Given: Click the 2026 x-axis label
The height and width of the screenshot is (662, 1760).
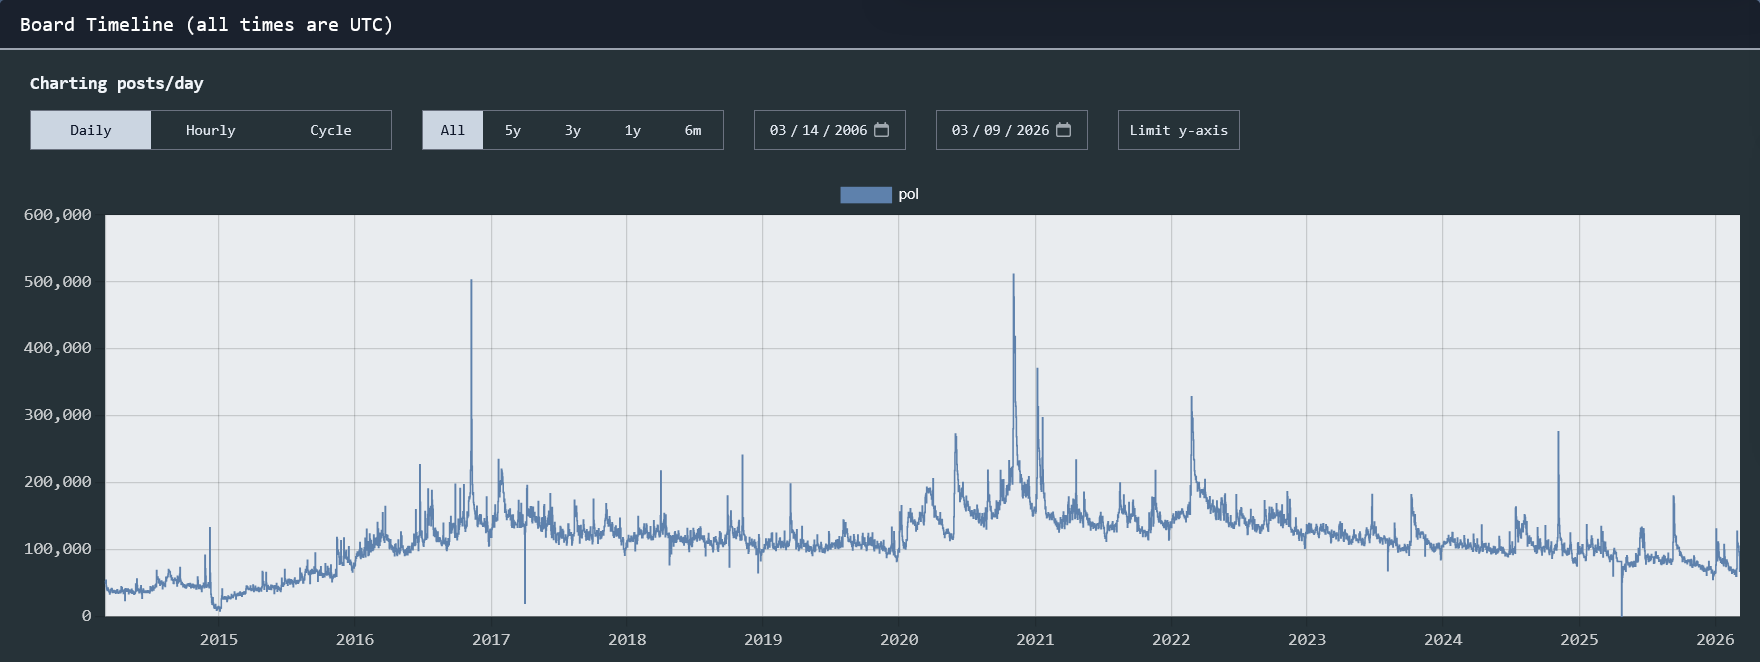Looking at the screenshot, I should pos(1716,639).
